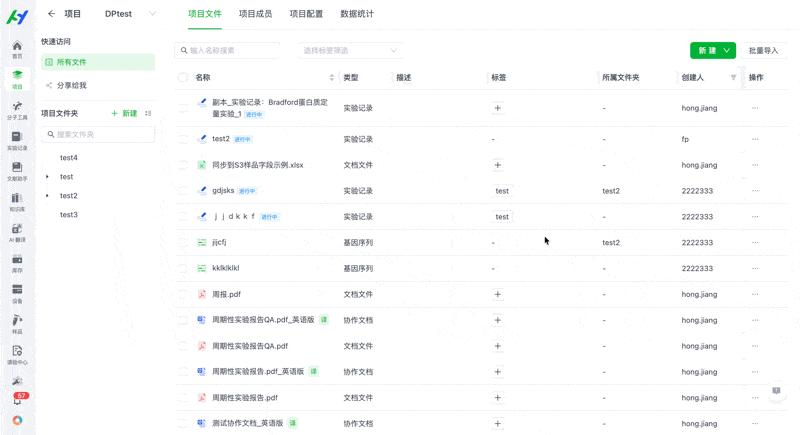Switch to the 项目文件 tab

point(205,14)
